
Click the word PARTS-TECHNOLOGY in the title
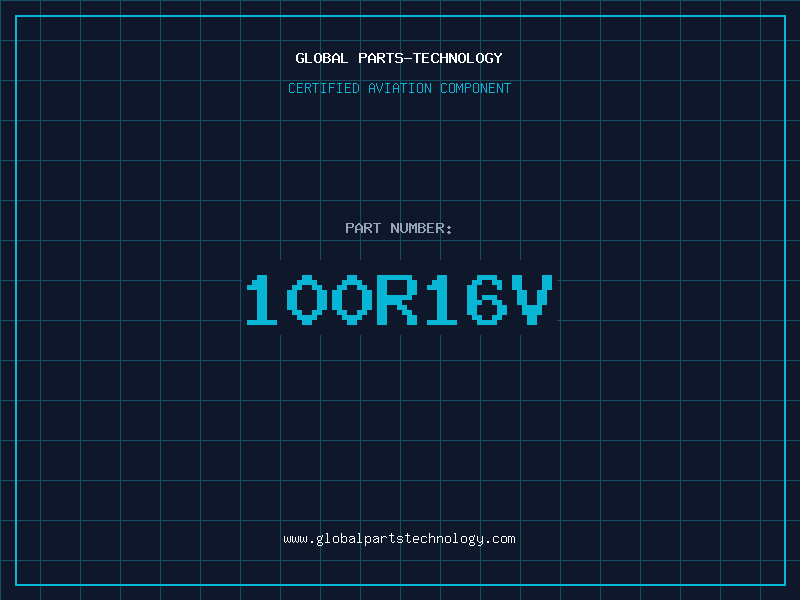(431, 58)
